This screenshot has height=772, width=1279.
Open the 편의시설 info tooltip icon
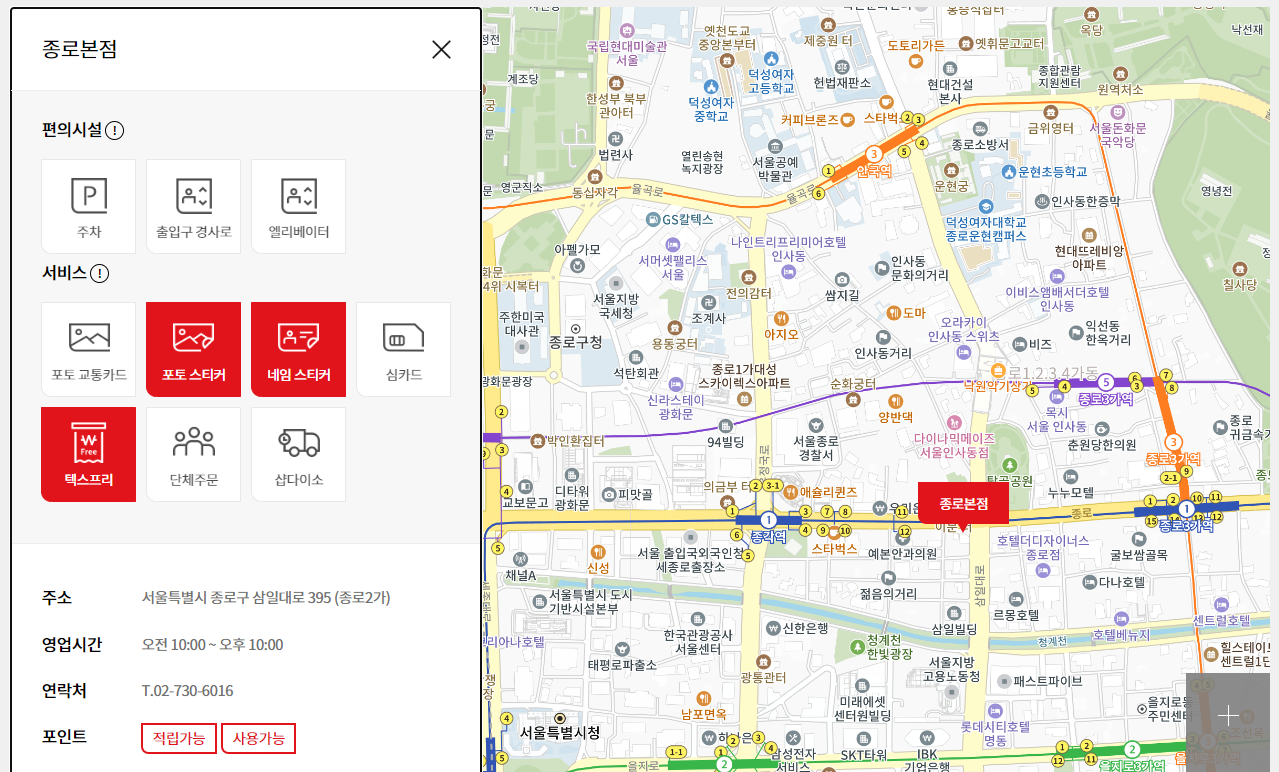point(115,130)
